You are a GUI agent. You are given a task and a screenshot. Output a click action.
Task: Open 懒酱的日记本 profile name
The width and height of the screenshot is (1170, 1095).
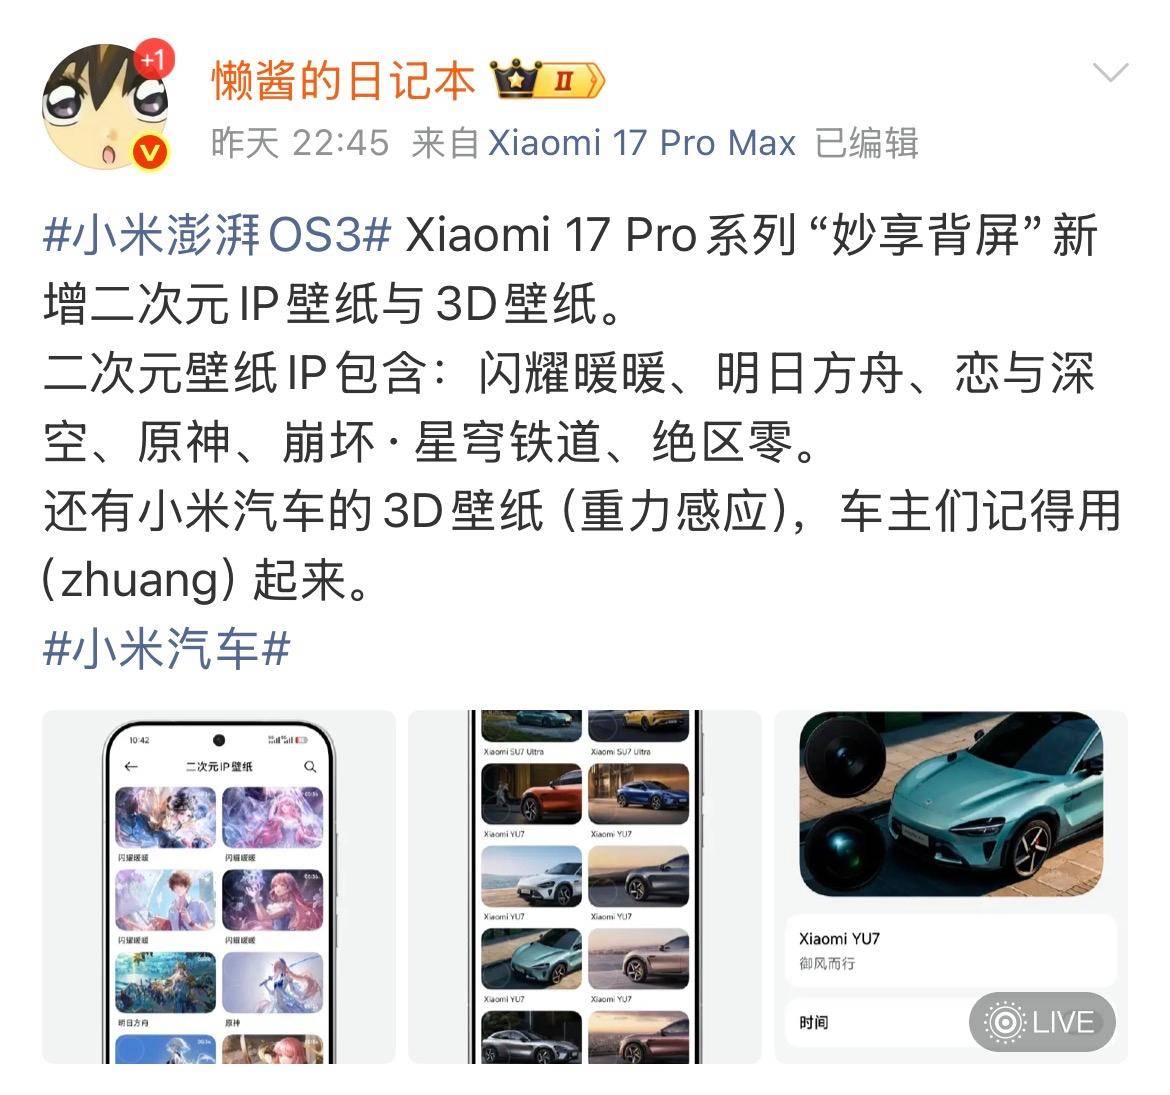343,81
